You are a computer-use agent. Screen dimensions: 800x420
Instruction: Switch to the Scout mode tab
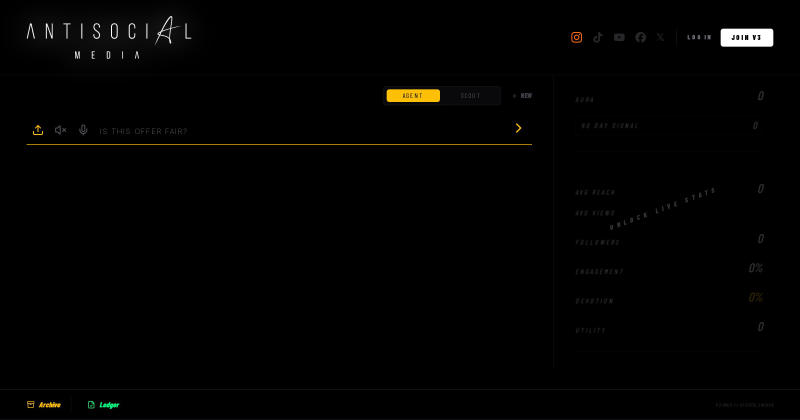coord(470,95)
